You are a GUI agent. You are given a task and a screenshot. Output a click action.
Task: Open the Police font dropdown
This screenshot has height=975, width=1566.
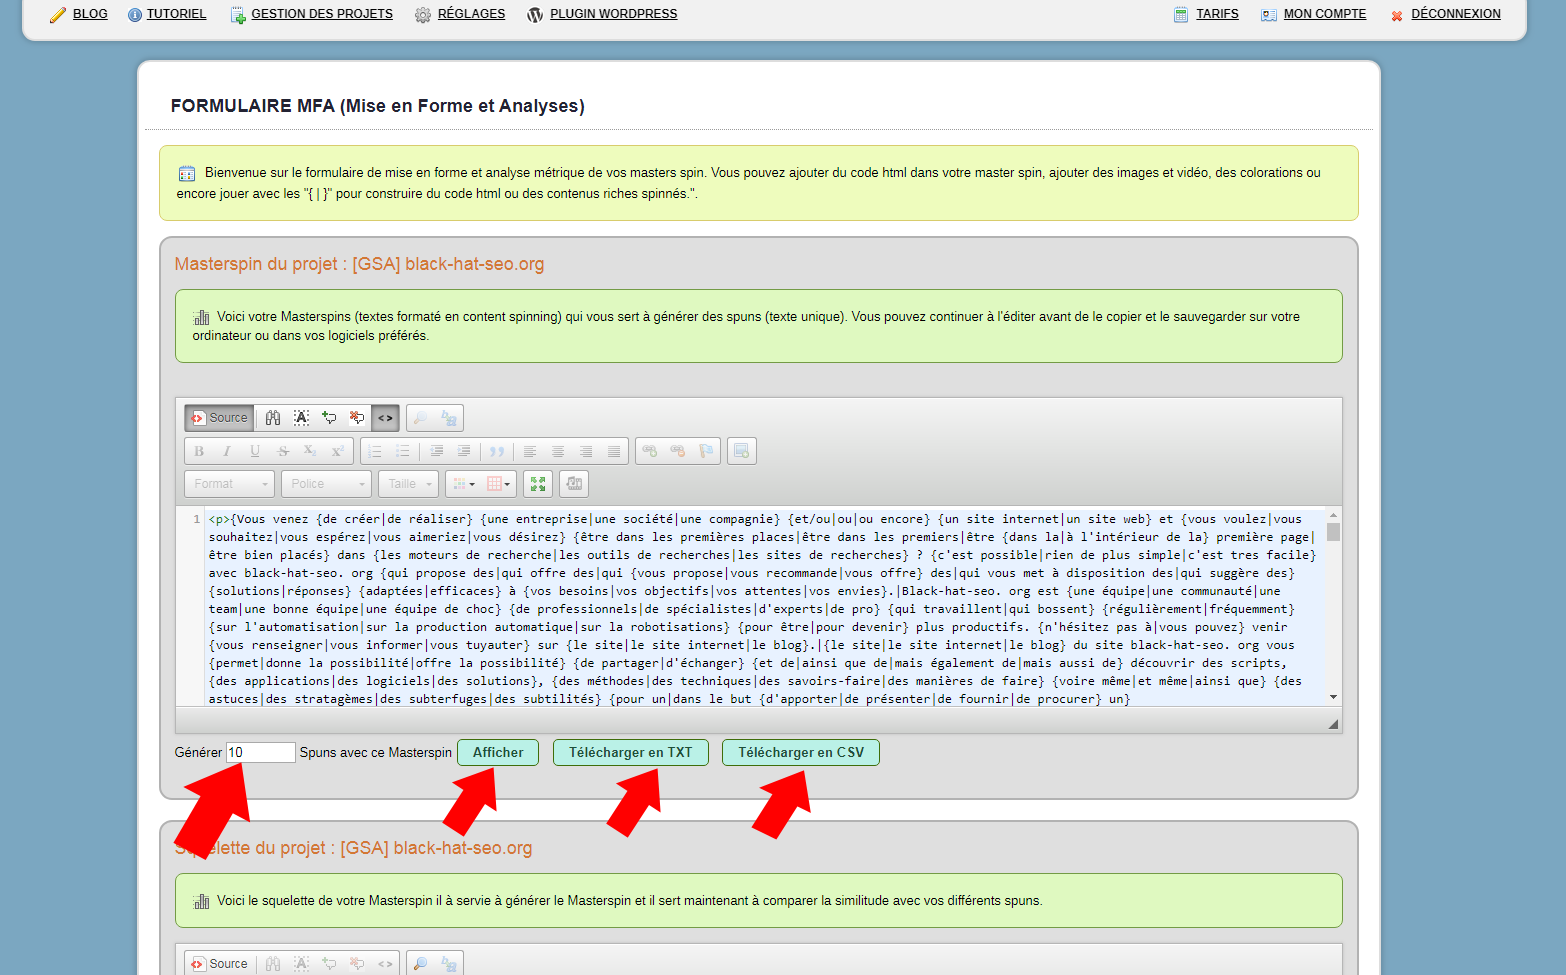pos(326,484)
